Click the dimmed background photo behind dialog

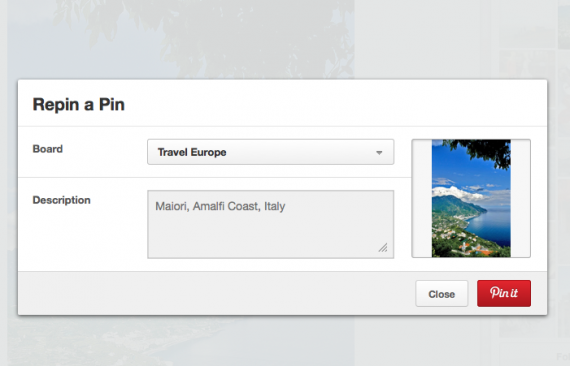click(182, 38)
